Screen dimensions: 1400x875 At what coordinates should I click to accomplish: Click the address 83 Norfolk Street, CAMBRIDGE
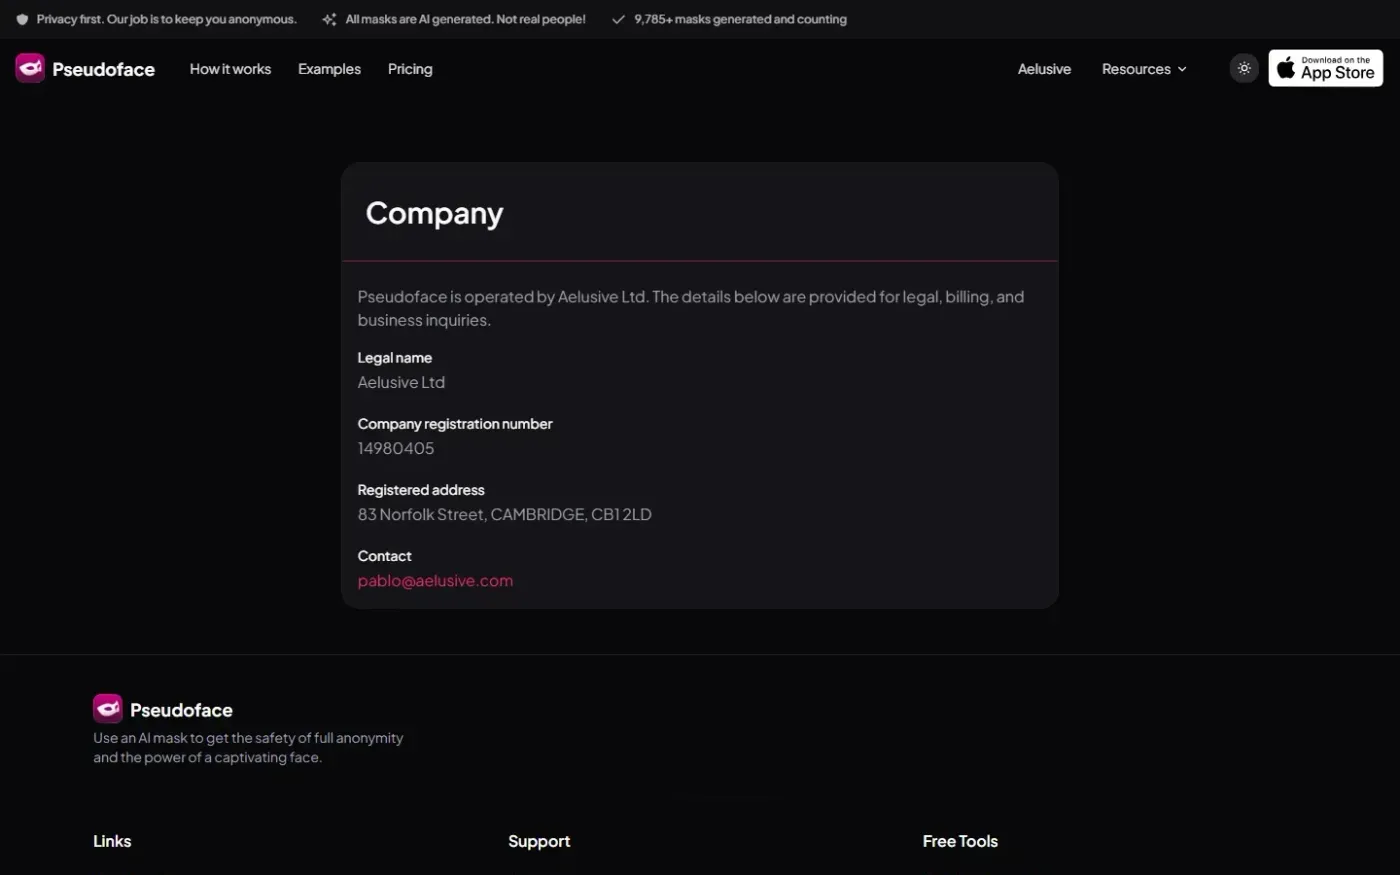505,514
